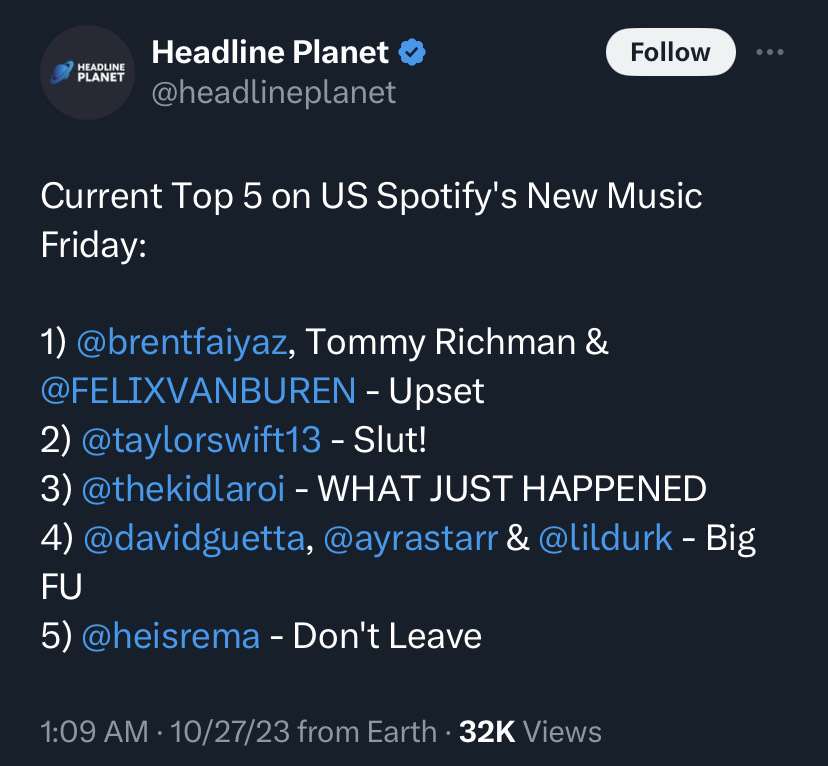Viewport: 828px width, 766px height.
Task: Open the @brentfaiyaz mention
Action: pos(182,342)
